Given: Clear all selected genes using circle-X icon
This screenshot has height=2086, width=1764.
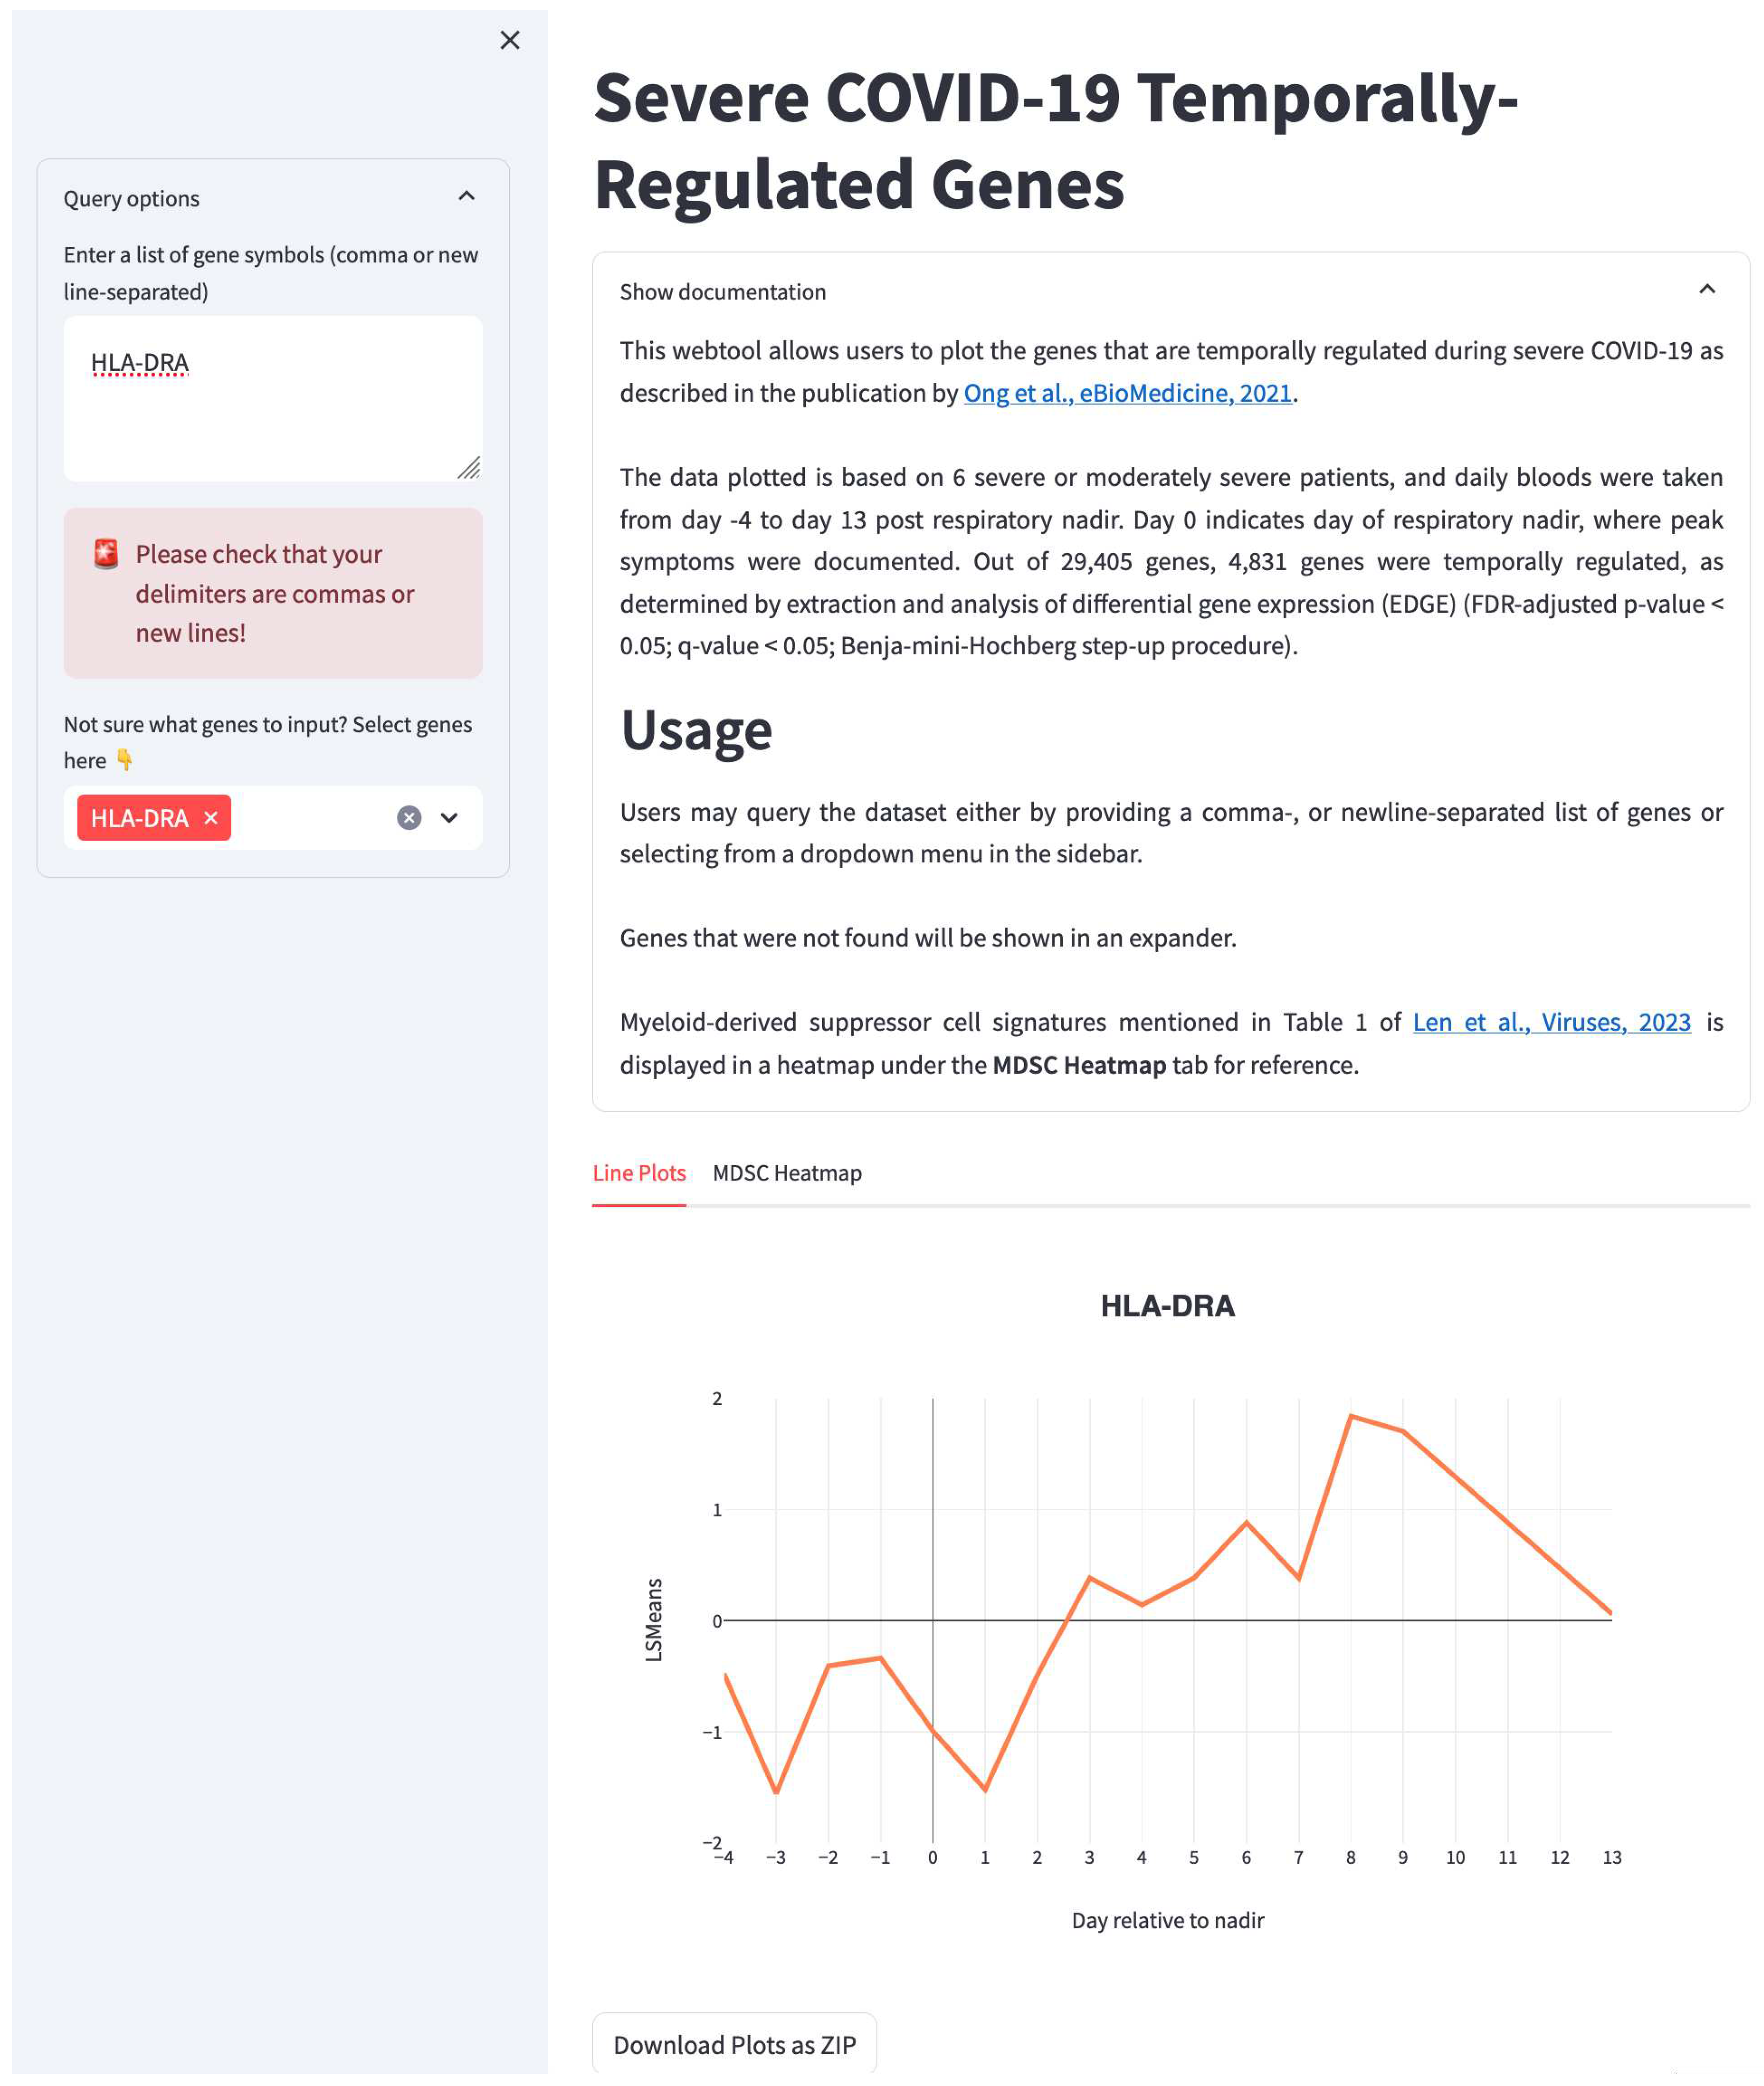Looking at the screenshot, I should 408,818.
